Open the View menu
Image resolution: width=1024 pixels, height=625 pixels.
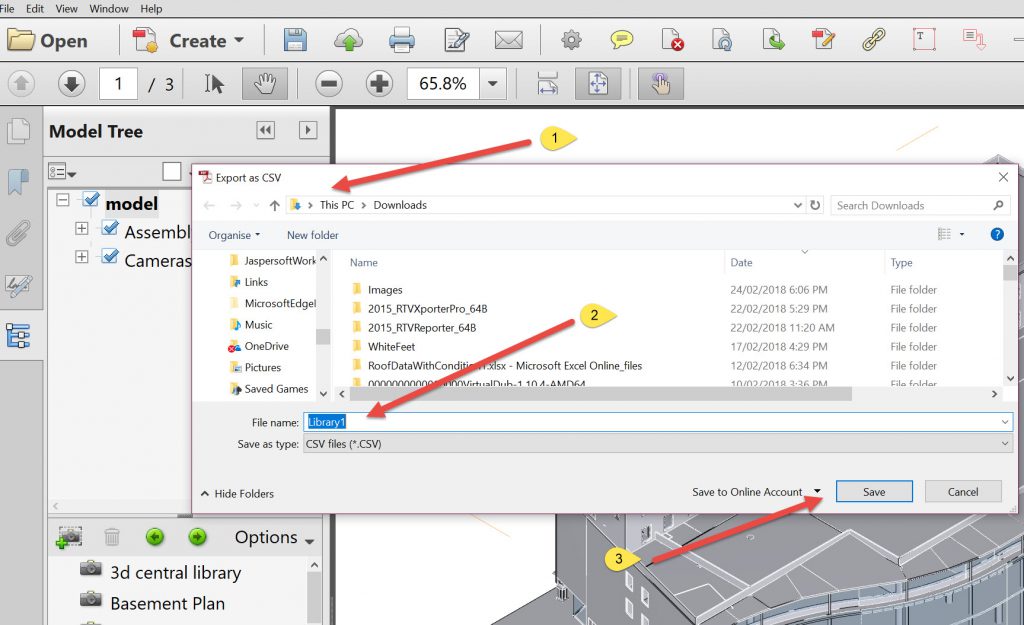pos(67,8)
